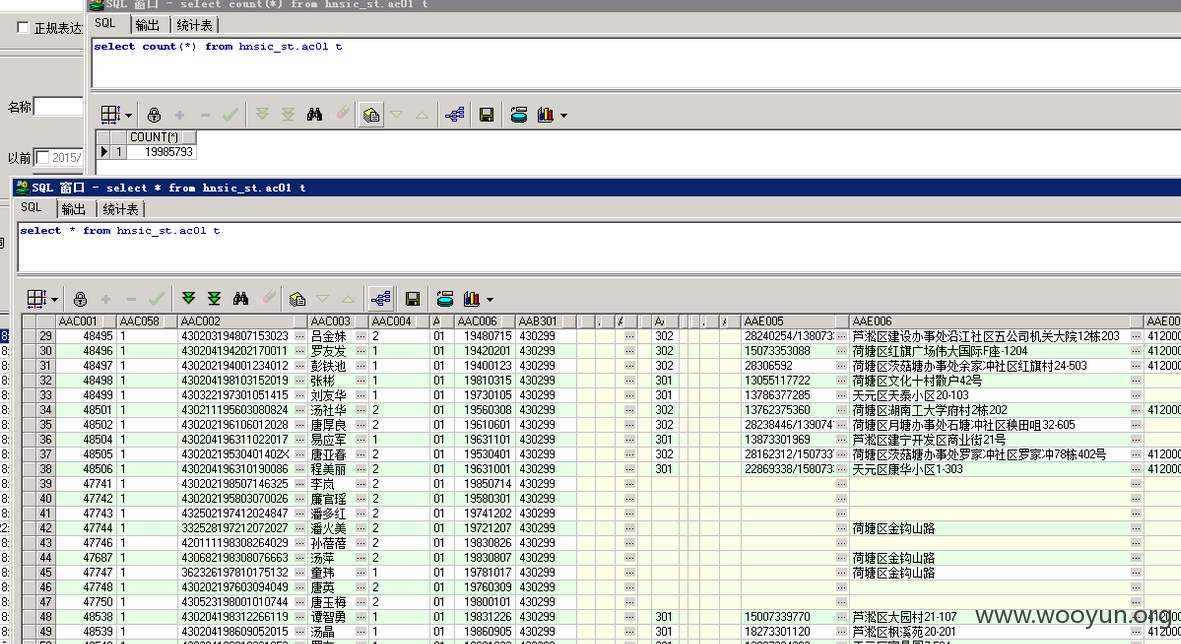Switch to 统计表 tab in count(*) window
This screenshot has width=1181, height=644.
click(x=194, y=25)
